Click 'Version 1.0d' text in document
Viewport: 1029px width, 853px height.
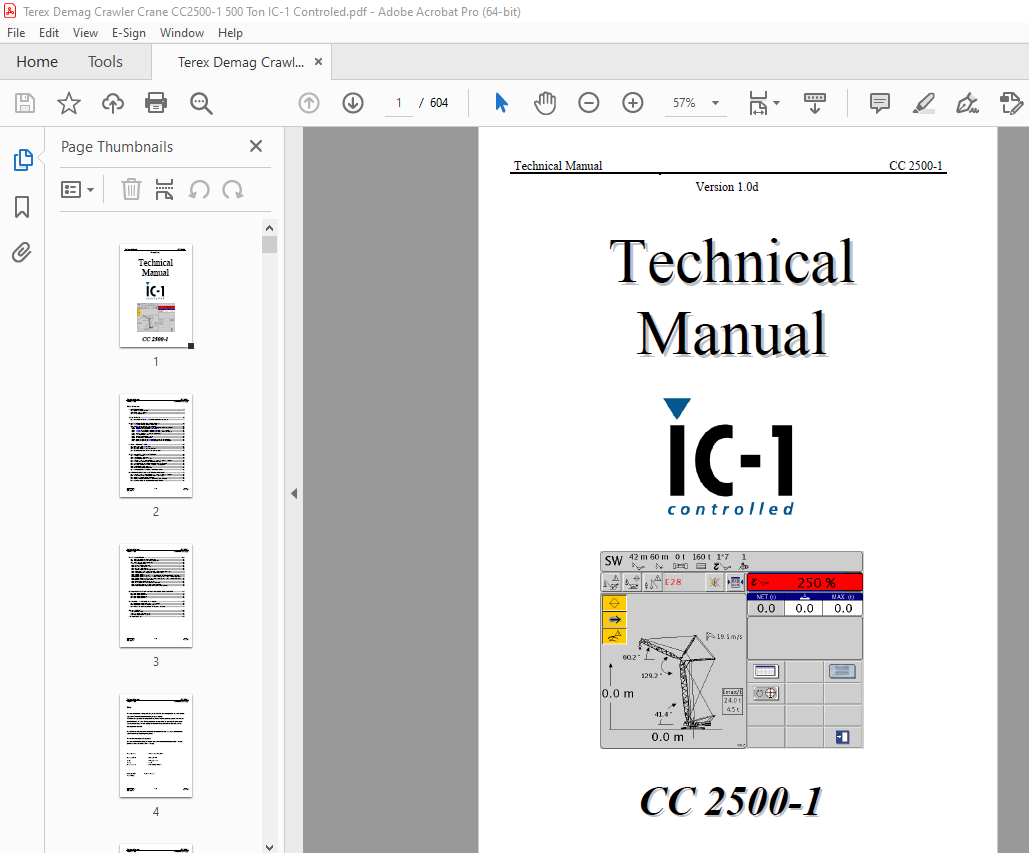coord(726,187)
